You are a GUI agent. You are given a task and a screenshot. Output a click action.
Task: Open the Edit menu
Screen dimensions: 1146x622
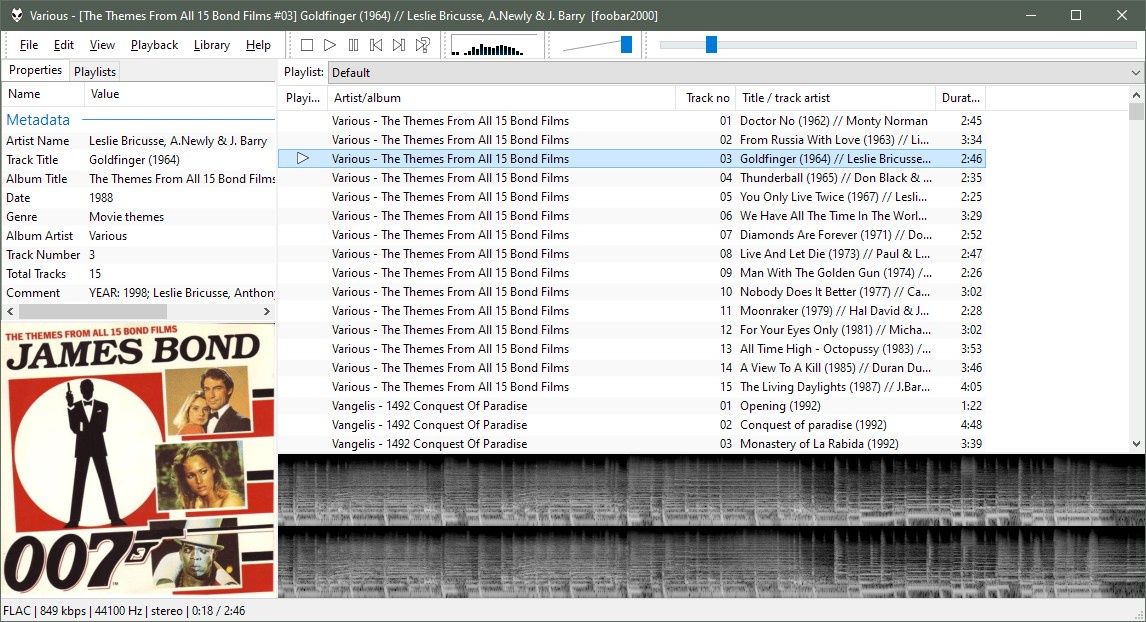64,45
